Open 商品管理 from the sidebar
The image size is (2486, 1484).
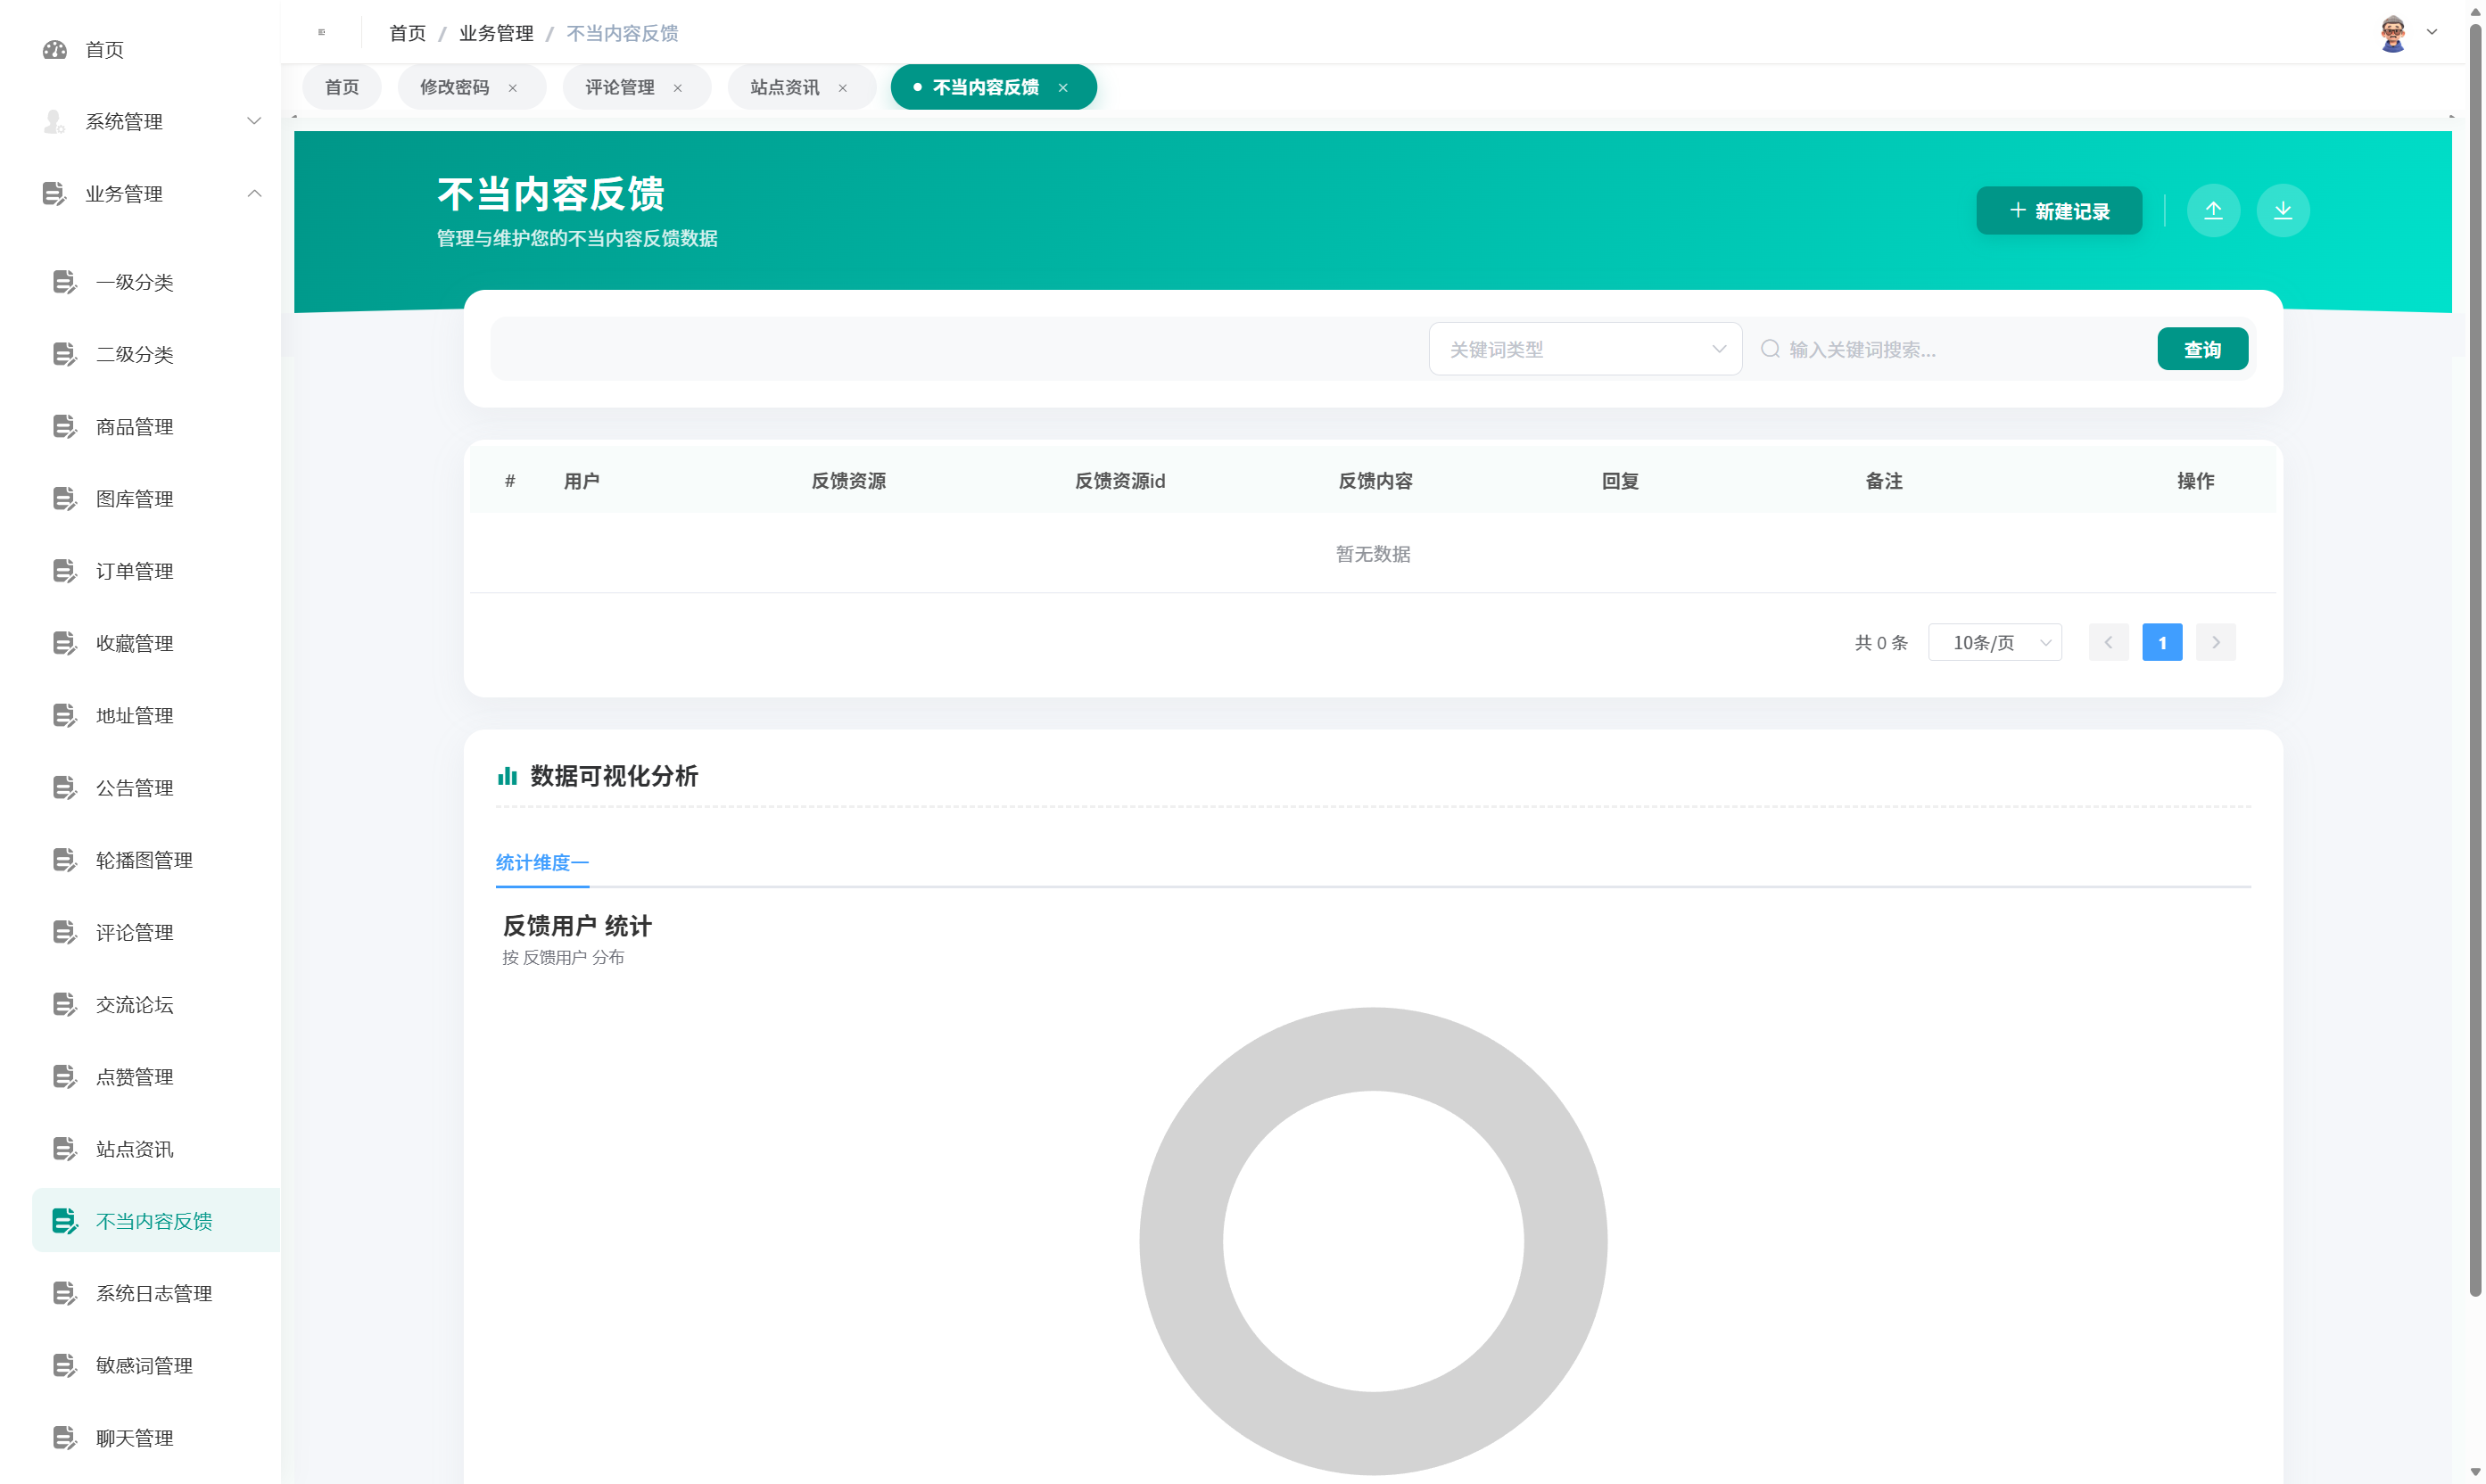click(133, 426)
